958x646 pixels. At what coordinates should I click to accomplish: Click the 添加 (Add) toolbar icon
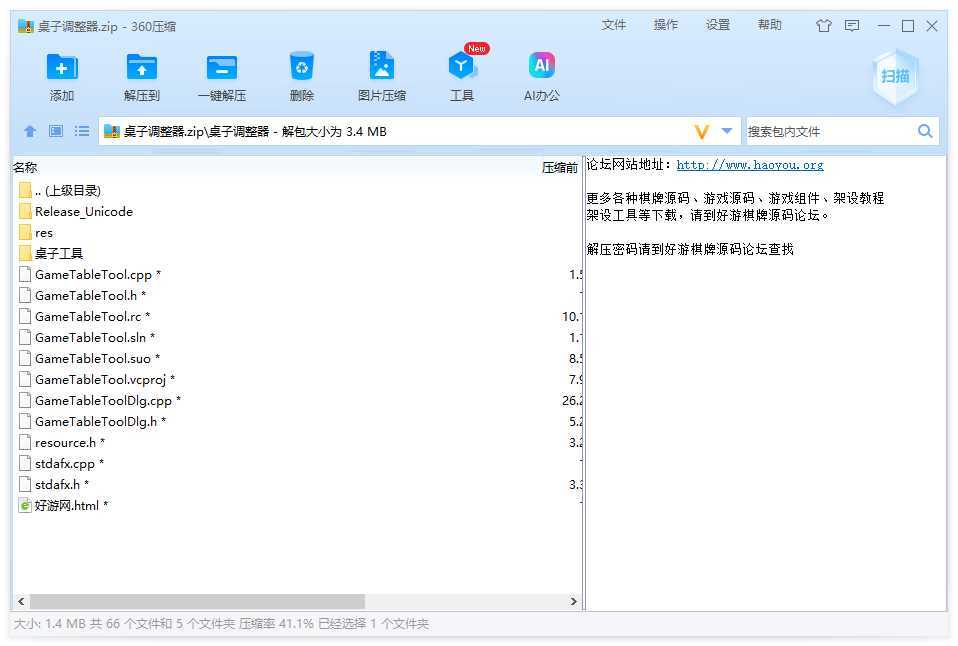62,68
